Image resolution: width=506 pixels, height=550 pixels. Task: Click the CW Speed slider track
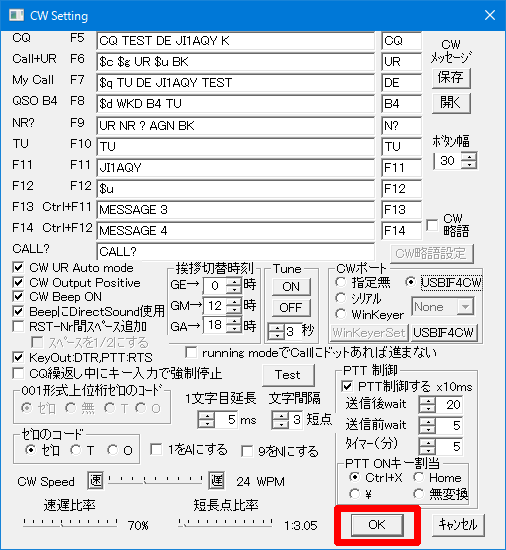[155, 480]
